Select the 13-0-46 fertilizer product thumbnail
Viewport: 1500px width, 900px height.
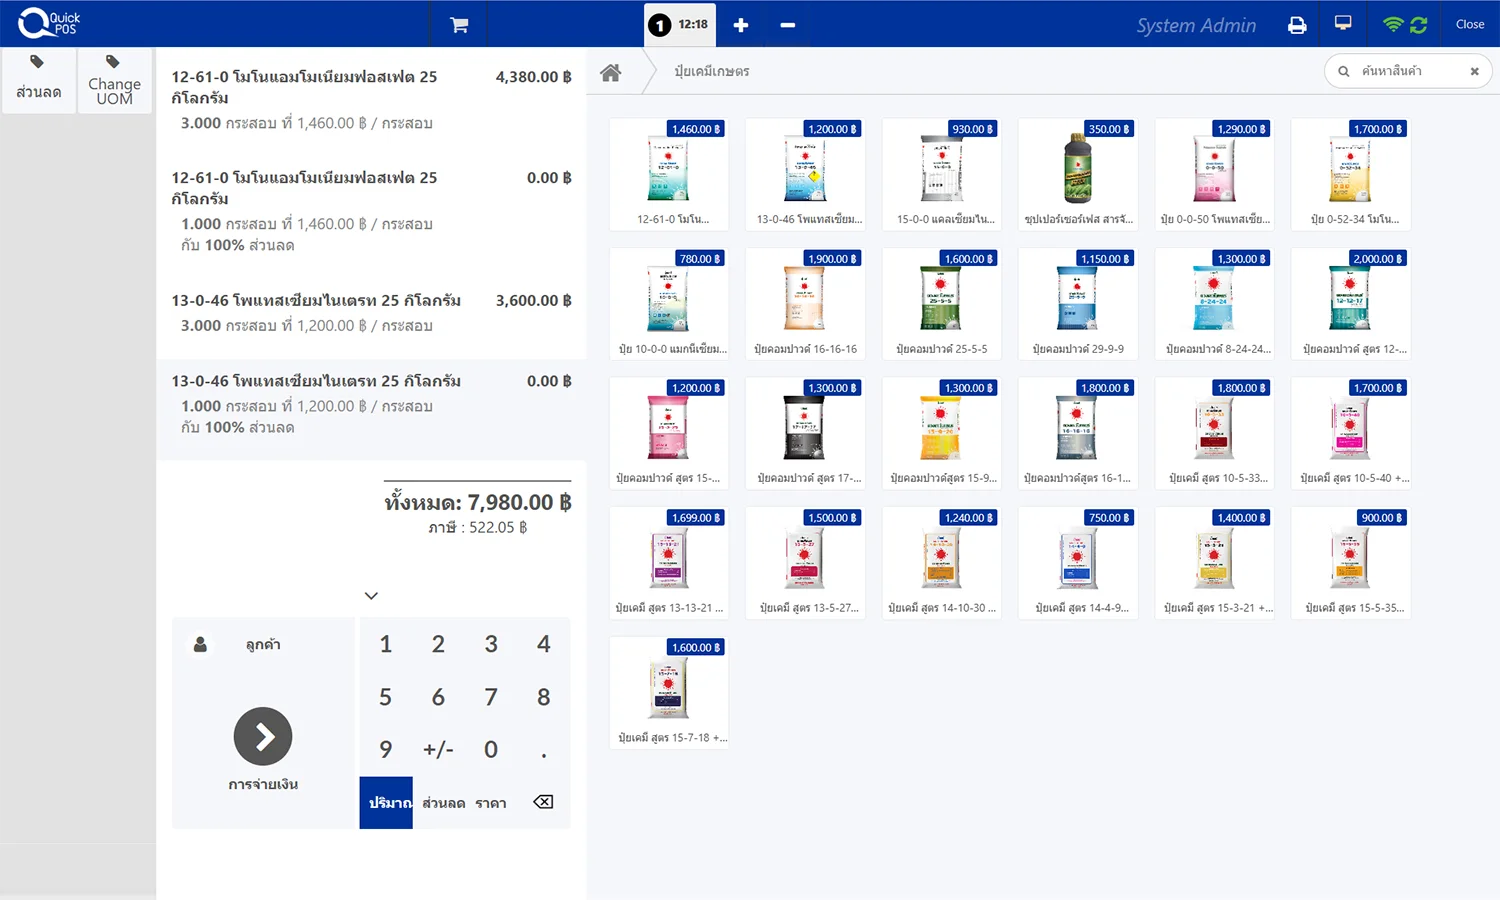[x=805, y=170]
